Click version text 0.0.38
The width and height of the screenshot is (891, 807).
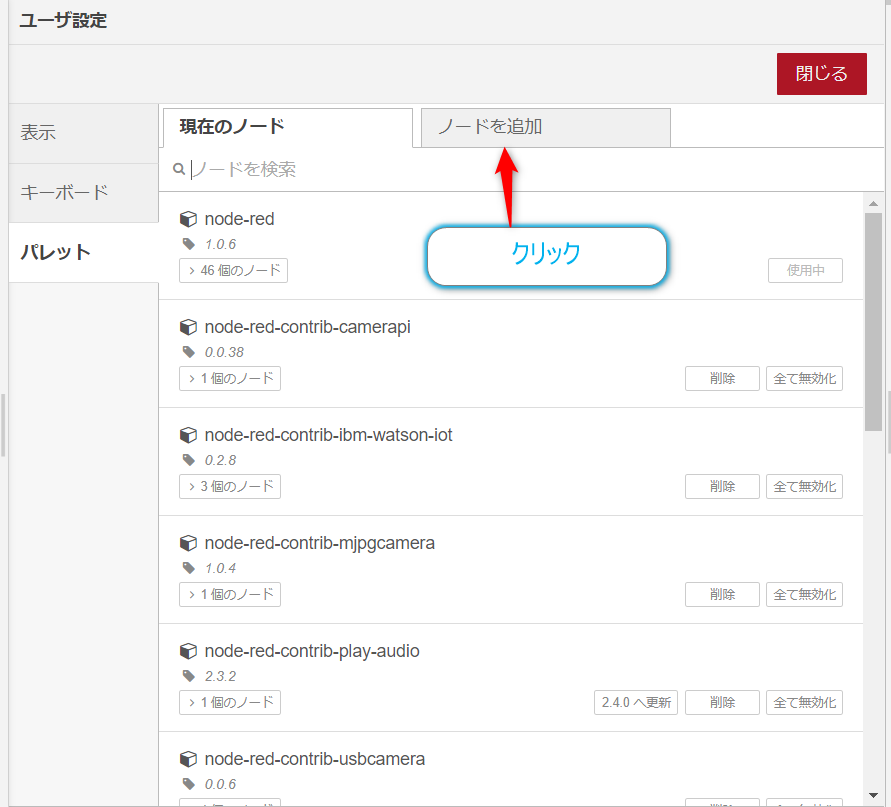click(x=224, y=352)
